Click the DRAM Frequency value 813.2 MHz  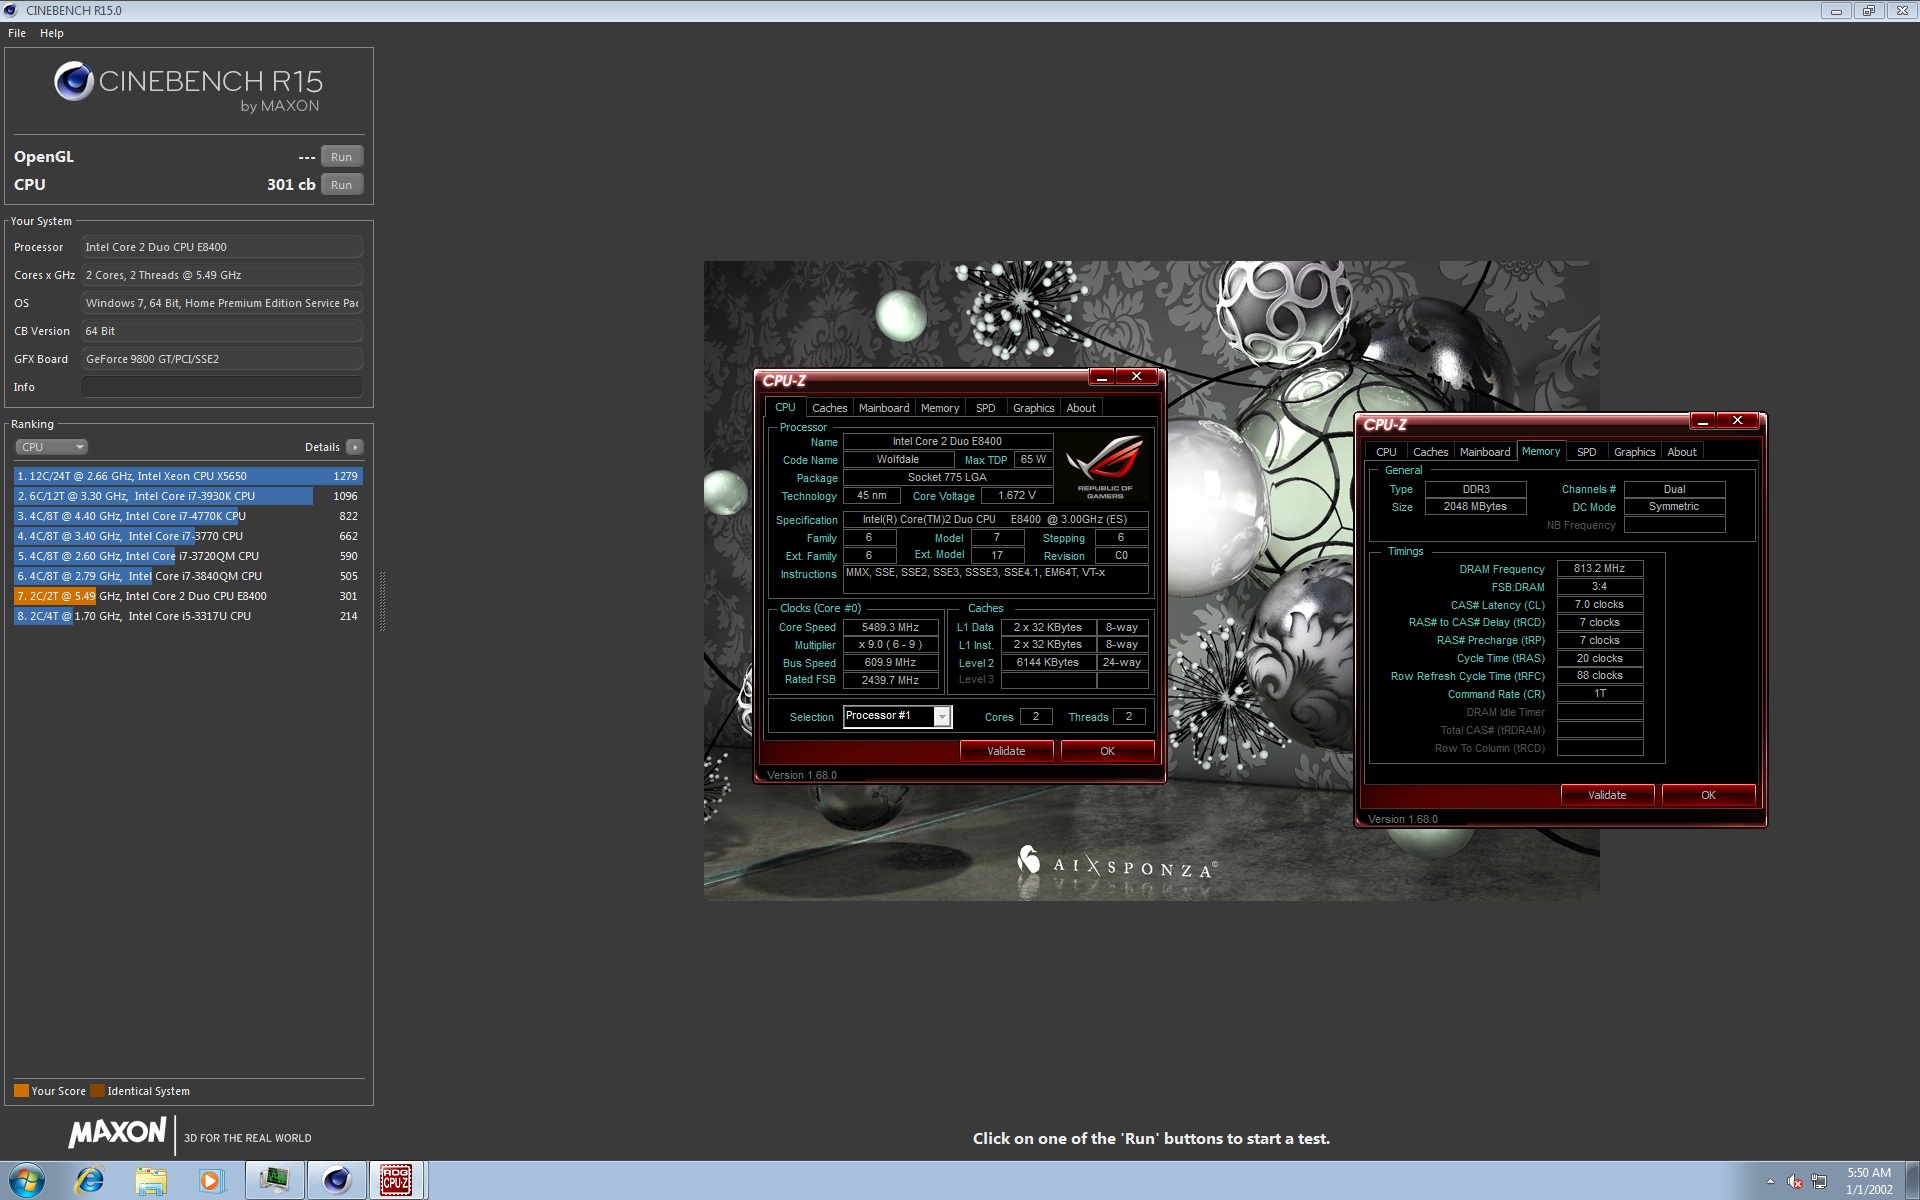pos(1599,568)
